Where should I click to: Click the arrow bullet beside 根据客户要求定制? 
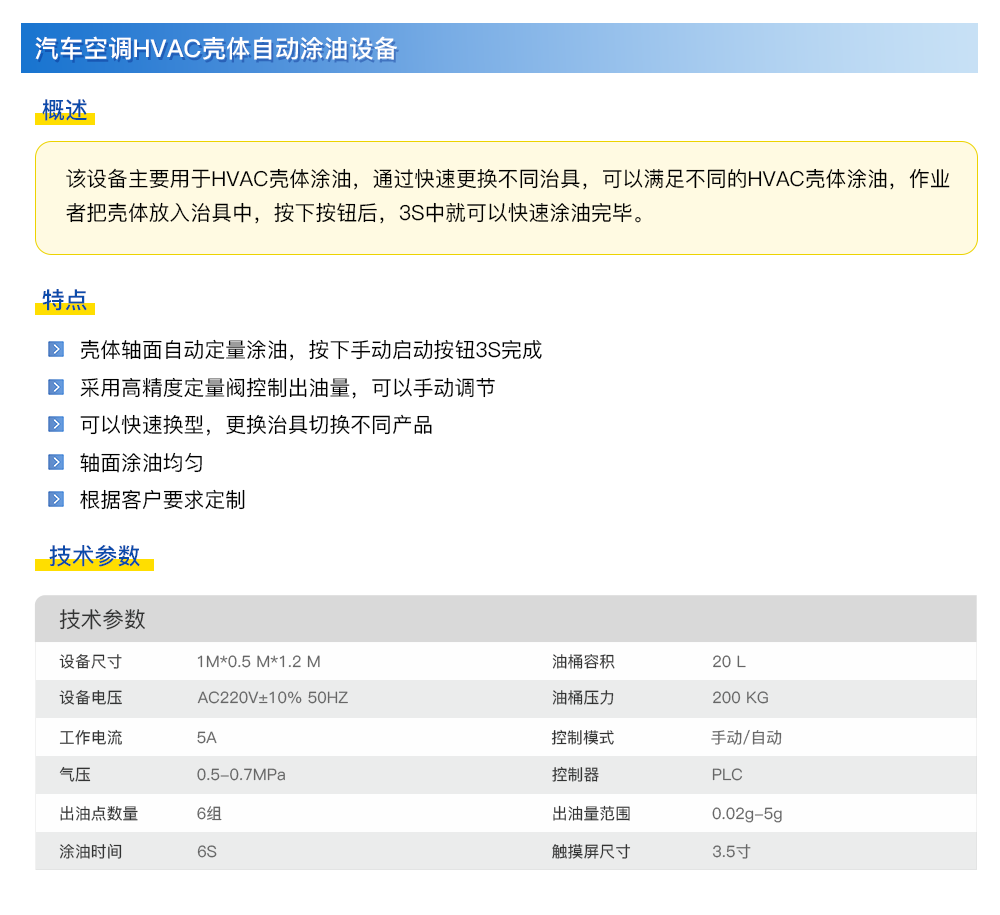(56, 499)
